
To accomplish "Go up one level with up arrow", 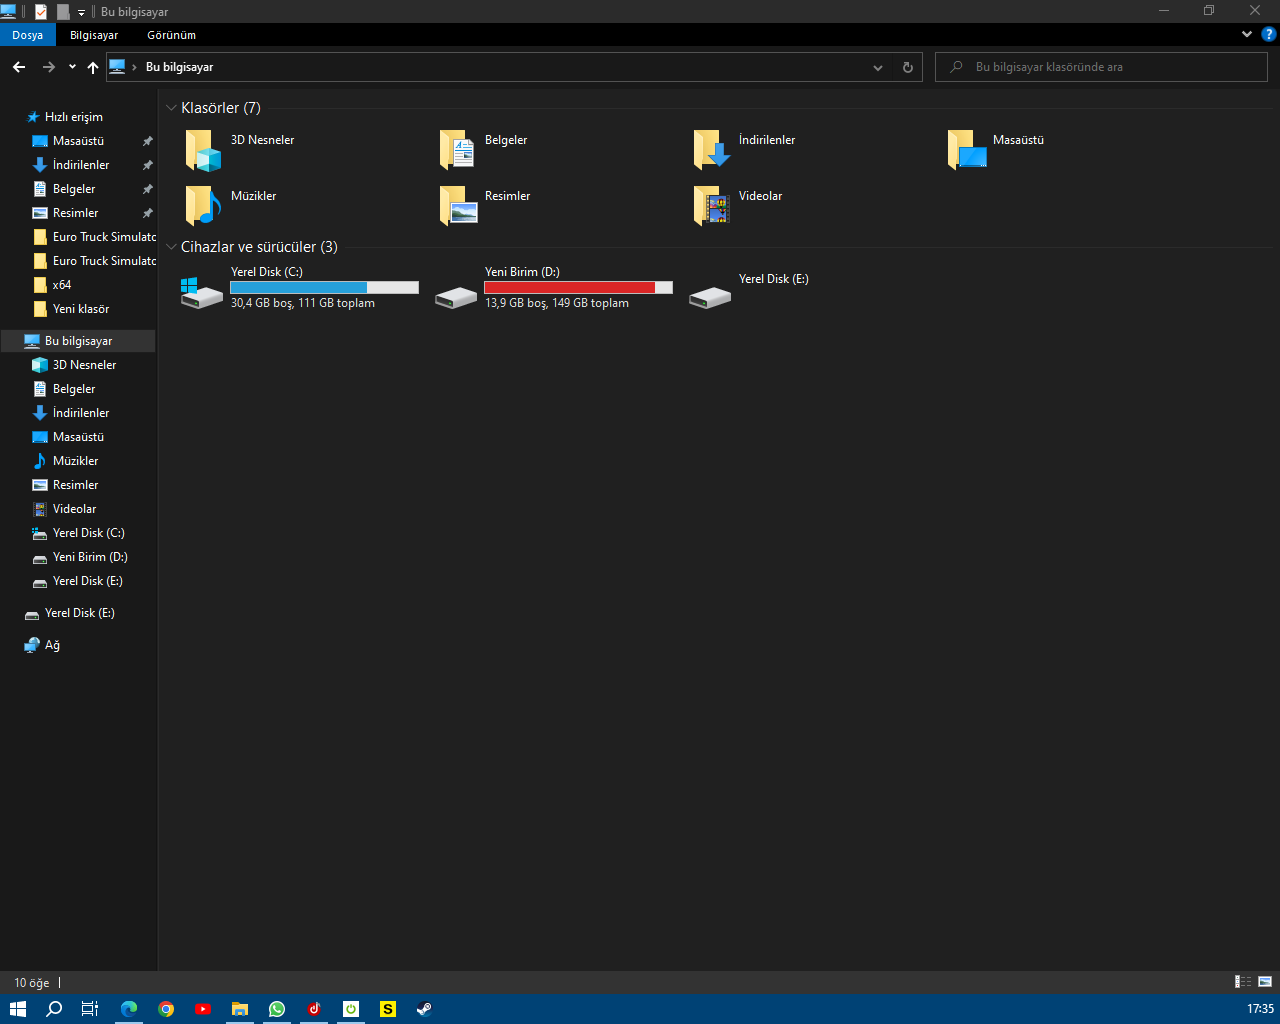I will (93, 68).
